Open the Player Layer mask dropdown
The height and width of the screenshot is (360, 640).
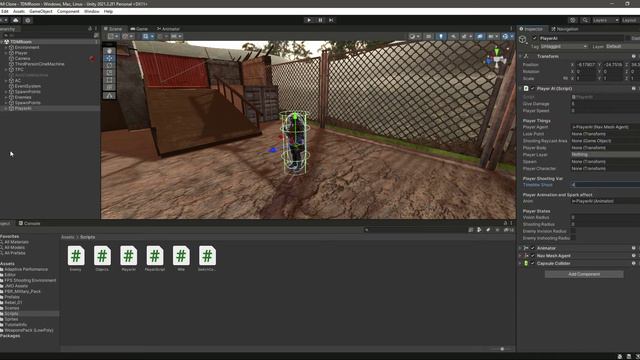click(x=605, y=155)
